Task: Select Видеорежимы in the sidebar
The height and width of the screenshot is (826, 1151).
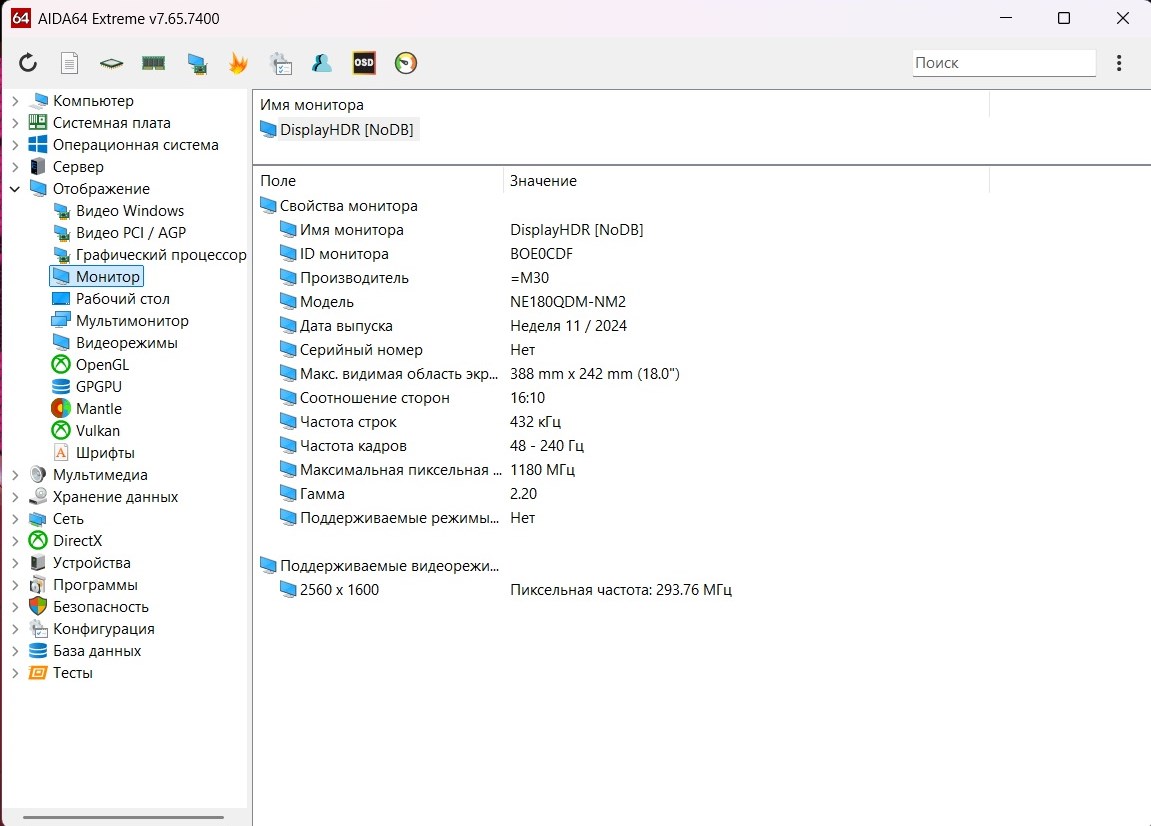Action: click(126, 343)
